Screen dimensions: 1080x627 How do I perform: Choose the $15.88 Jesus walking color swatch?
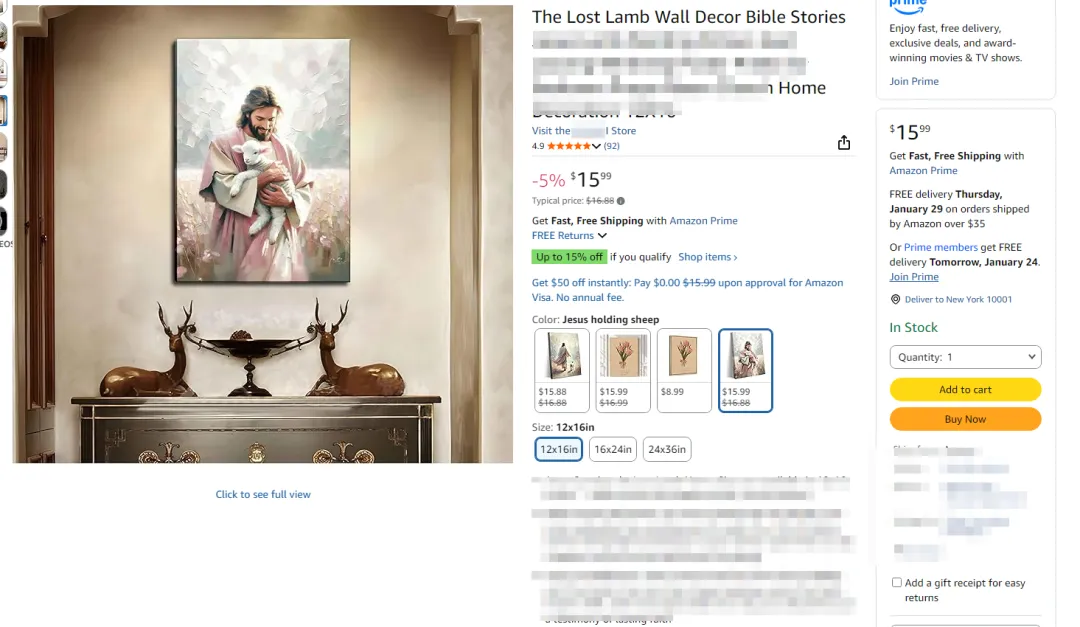(562, 371)
